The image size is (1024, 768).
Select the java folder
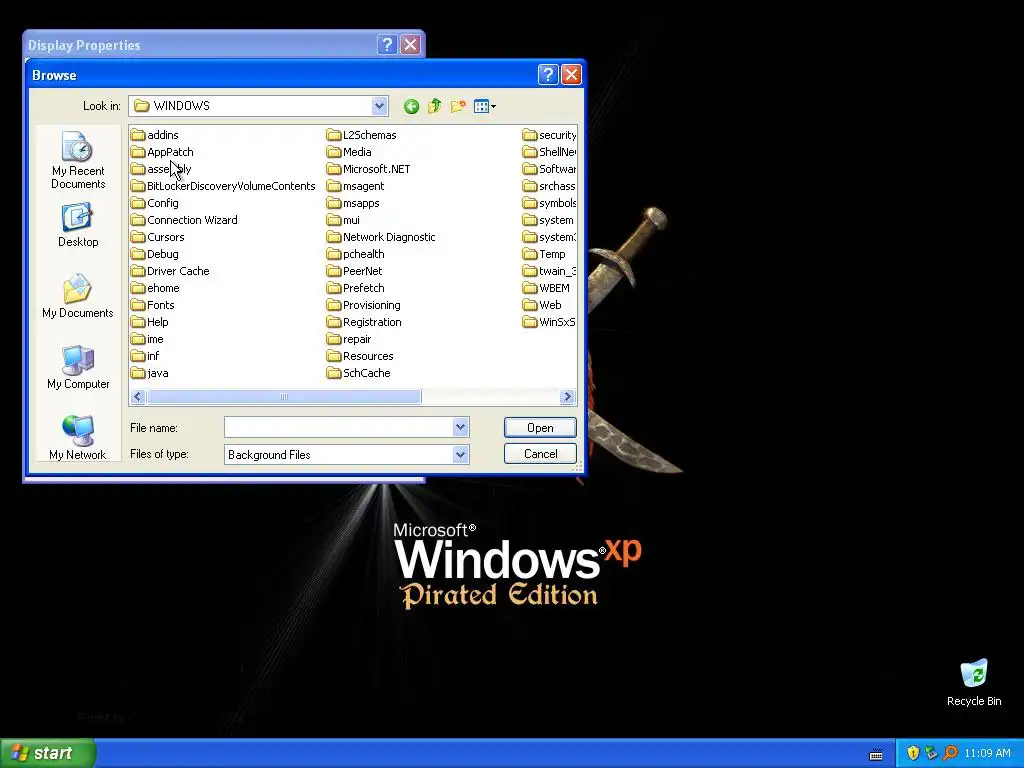[x=150, y=373]
